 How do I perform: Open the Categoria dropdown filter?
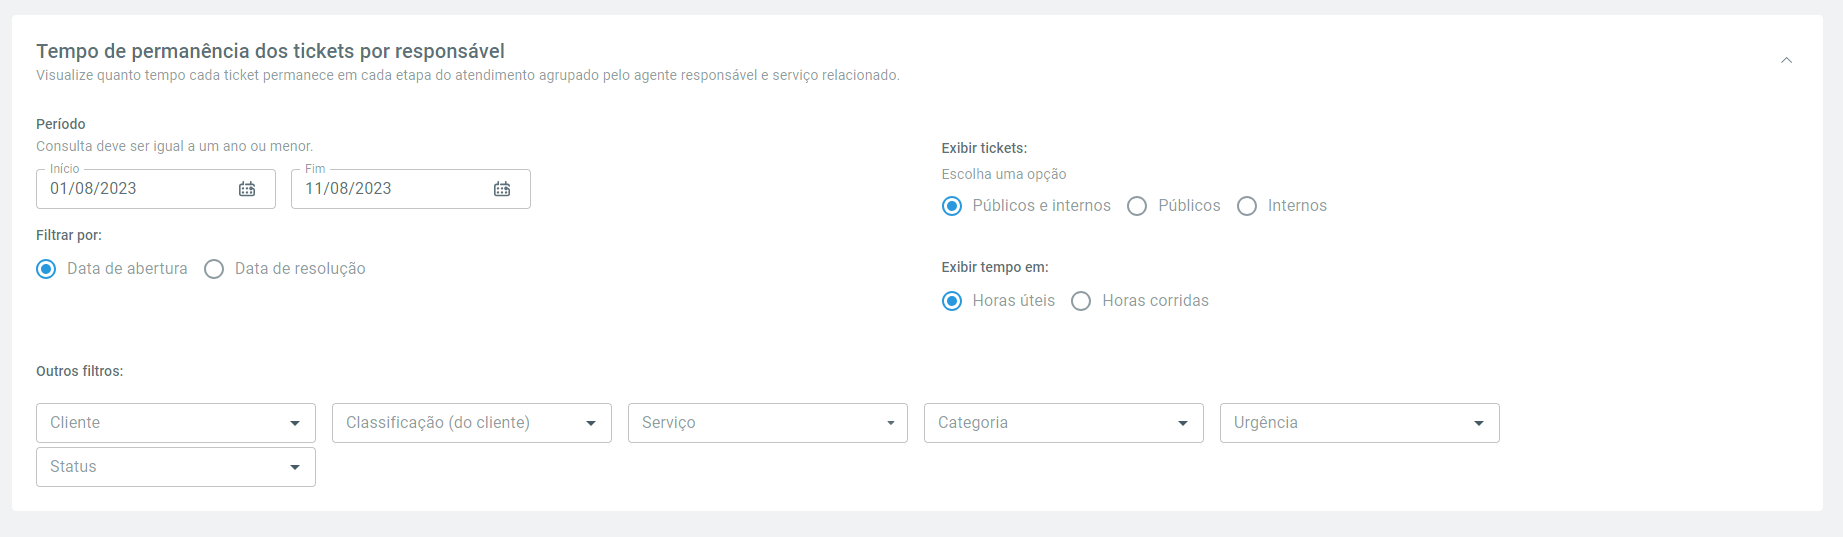1064,423
